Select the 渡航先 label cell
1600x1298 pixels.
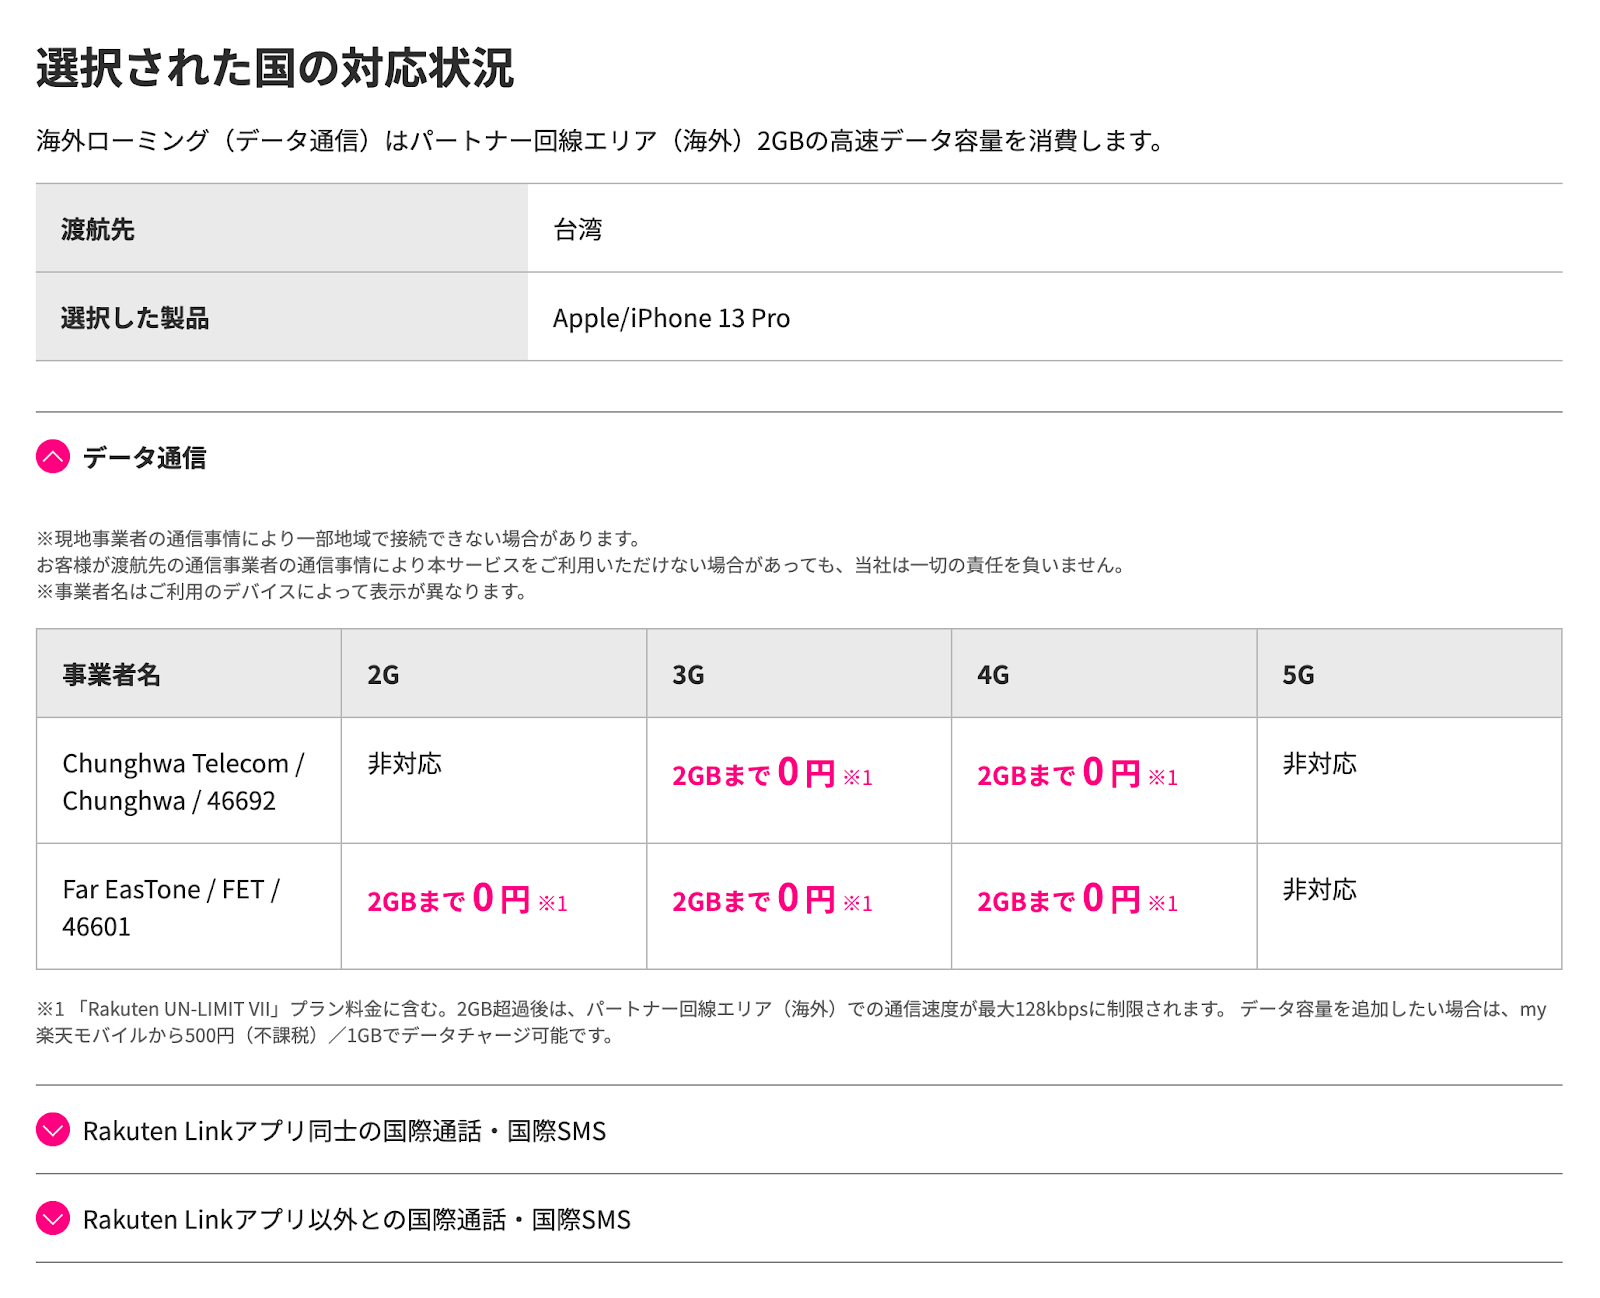282,228
